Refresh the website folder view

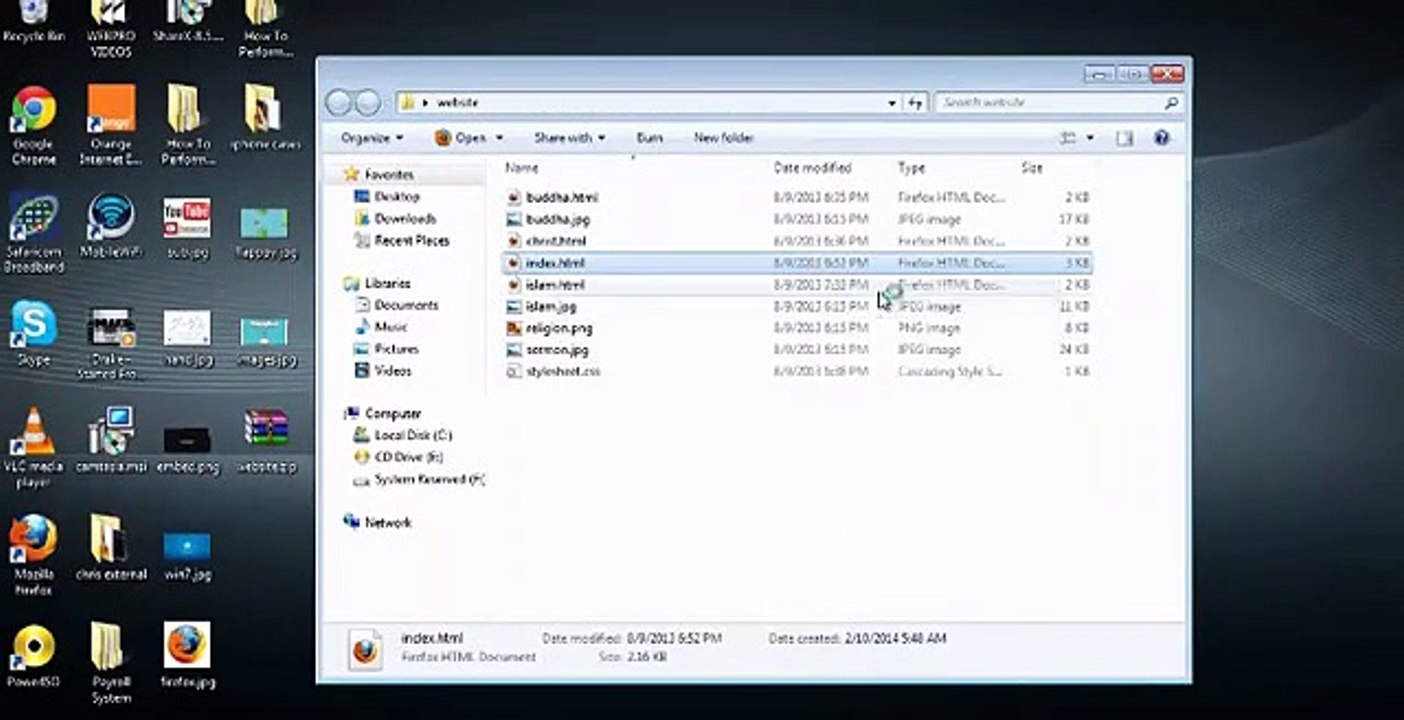tap(916, 103)
